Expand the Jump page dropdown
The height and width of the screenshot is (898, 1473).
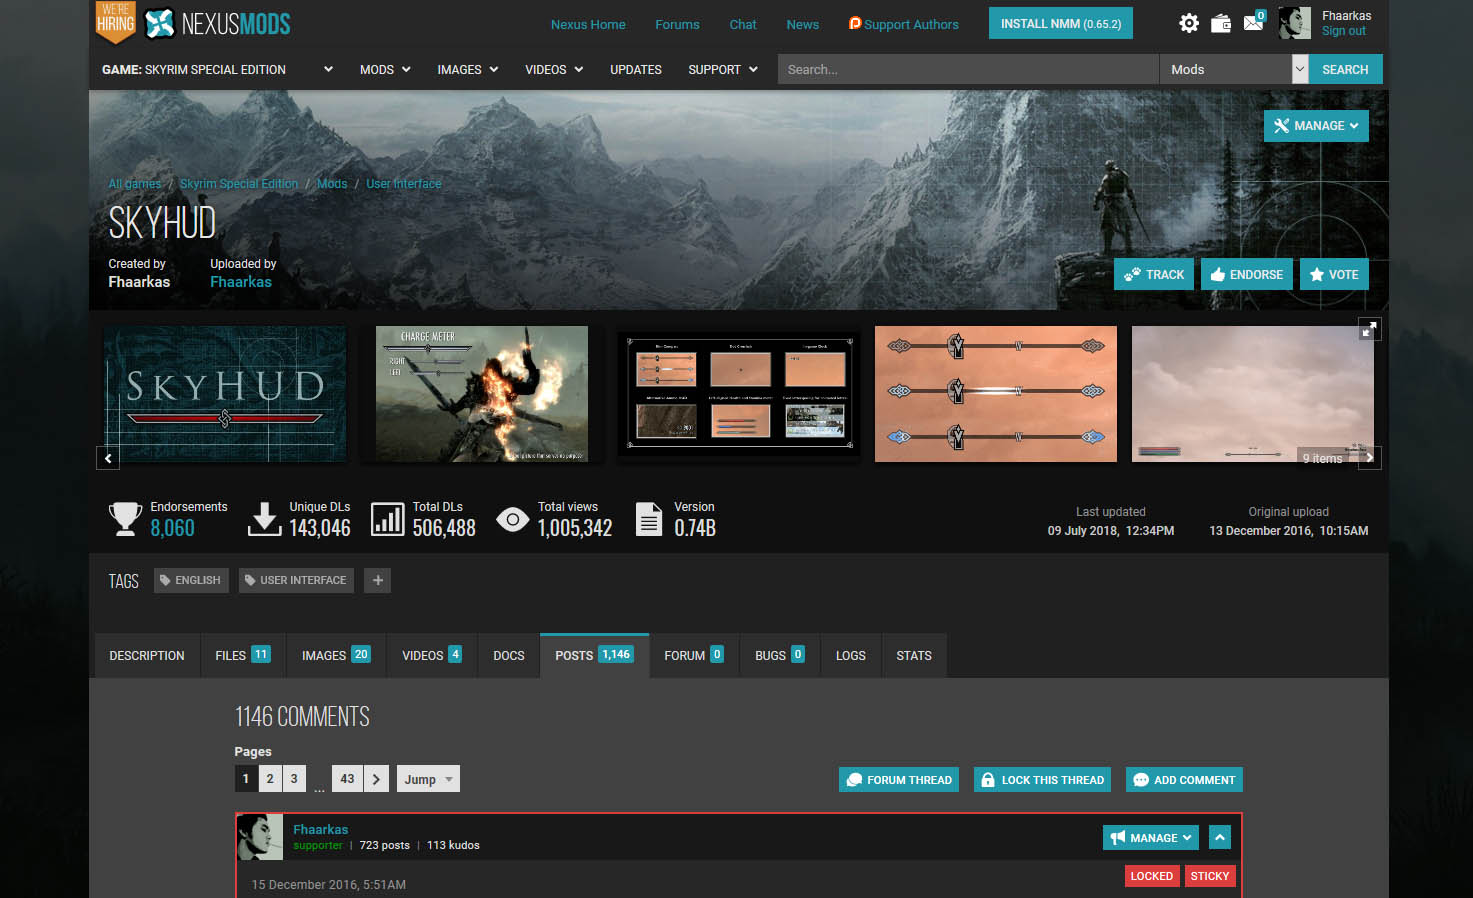(428, 779)
